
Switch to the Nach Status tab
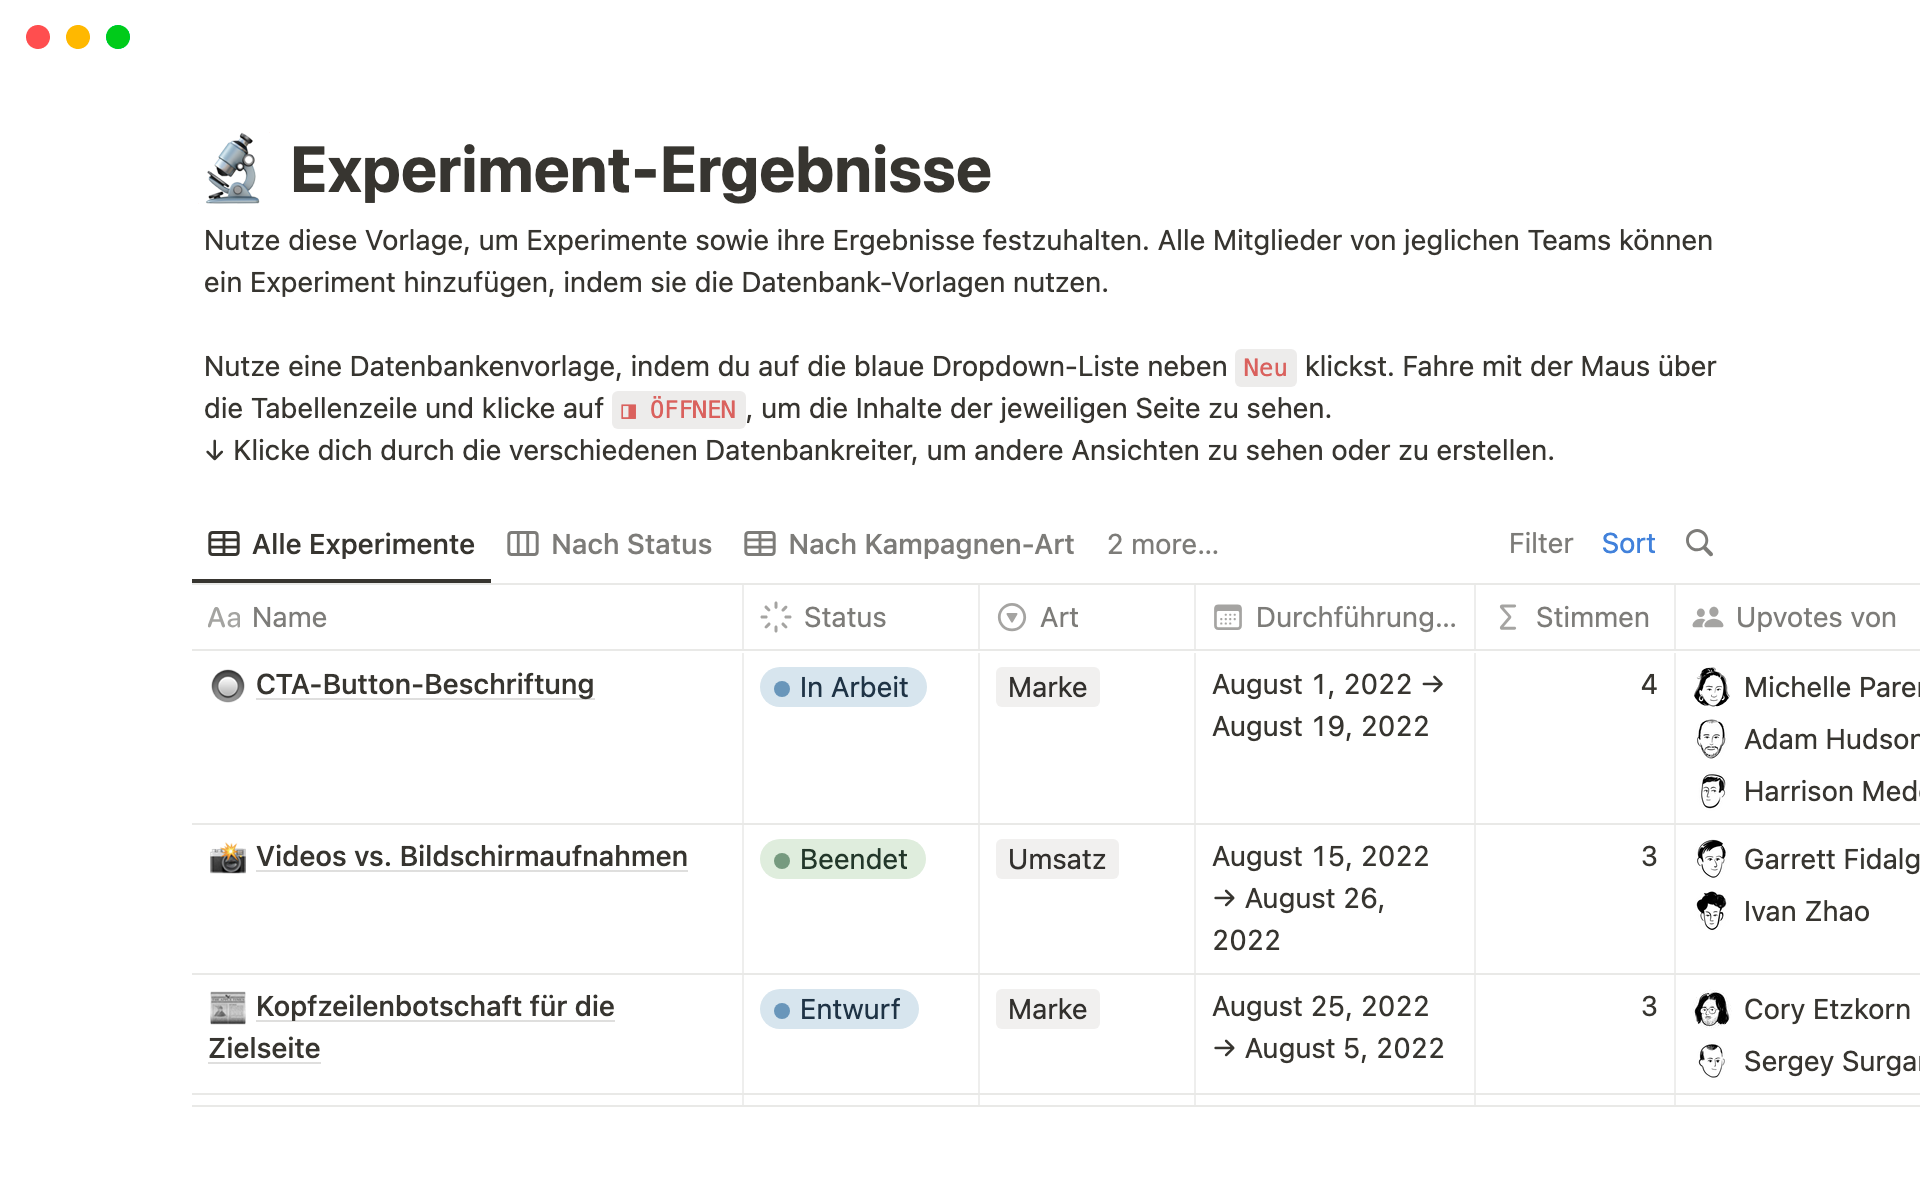[x=610, y=544]
